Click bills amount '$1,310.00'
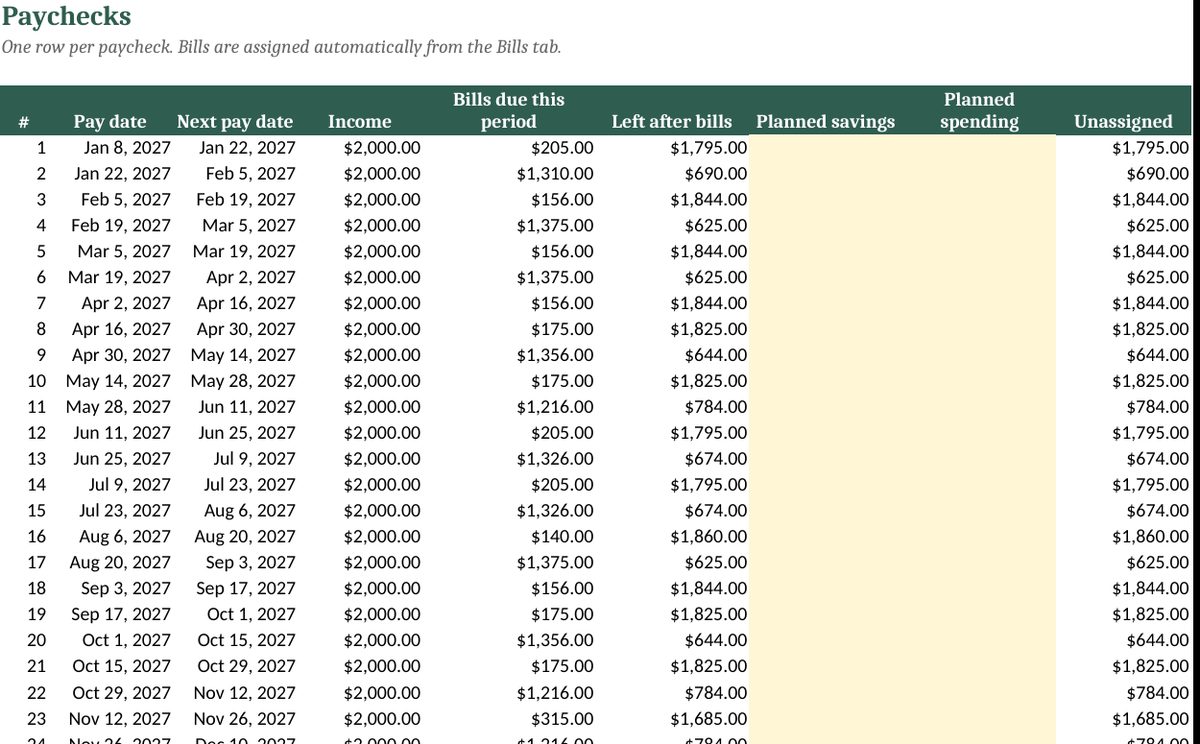The width and height of the screenshot is (1200, 744). coord(555,174)
